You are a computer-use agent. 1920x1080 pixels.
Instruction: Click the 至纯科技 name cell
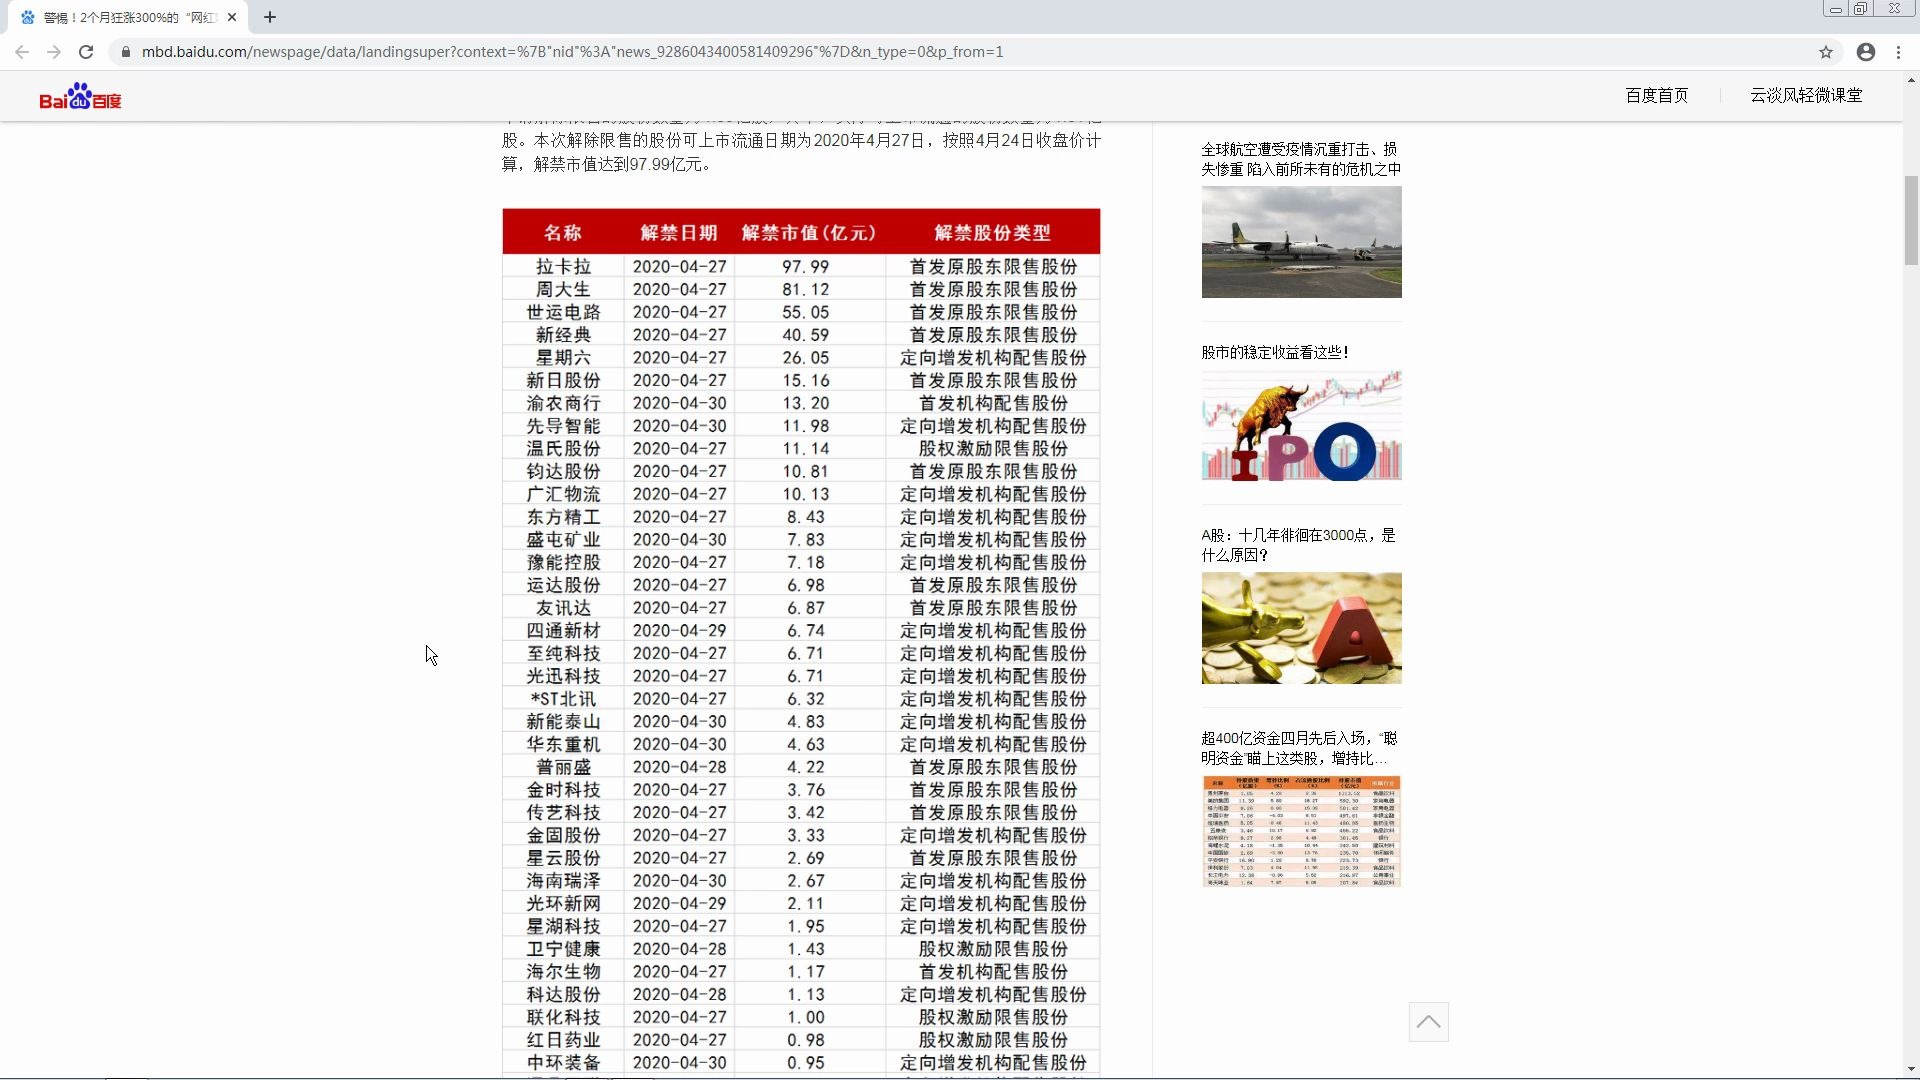(563, 653)
